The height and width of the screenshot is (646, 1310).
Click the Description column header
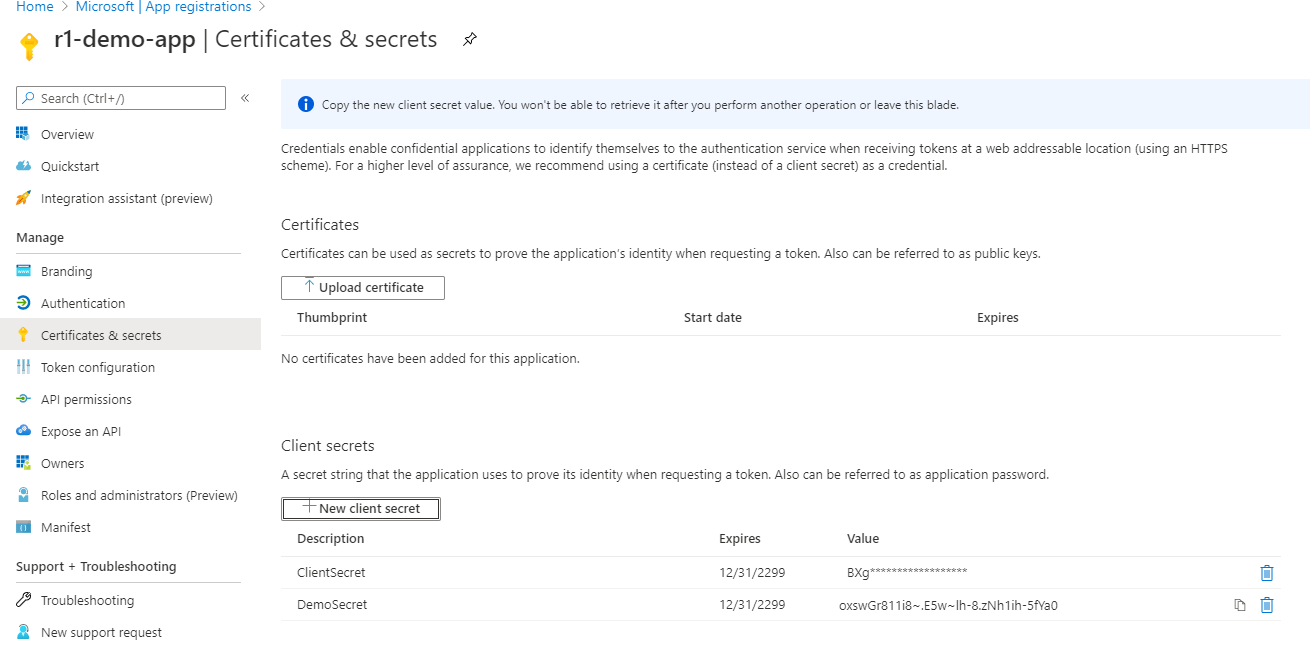(x=331, y=538)
